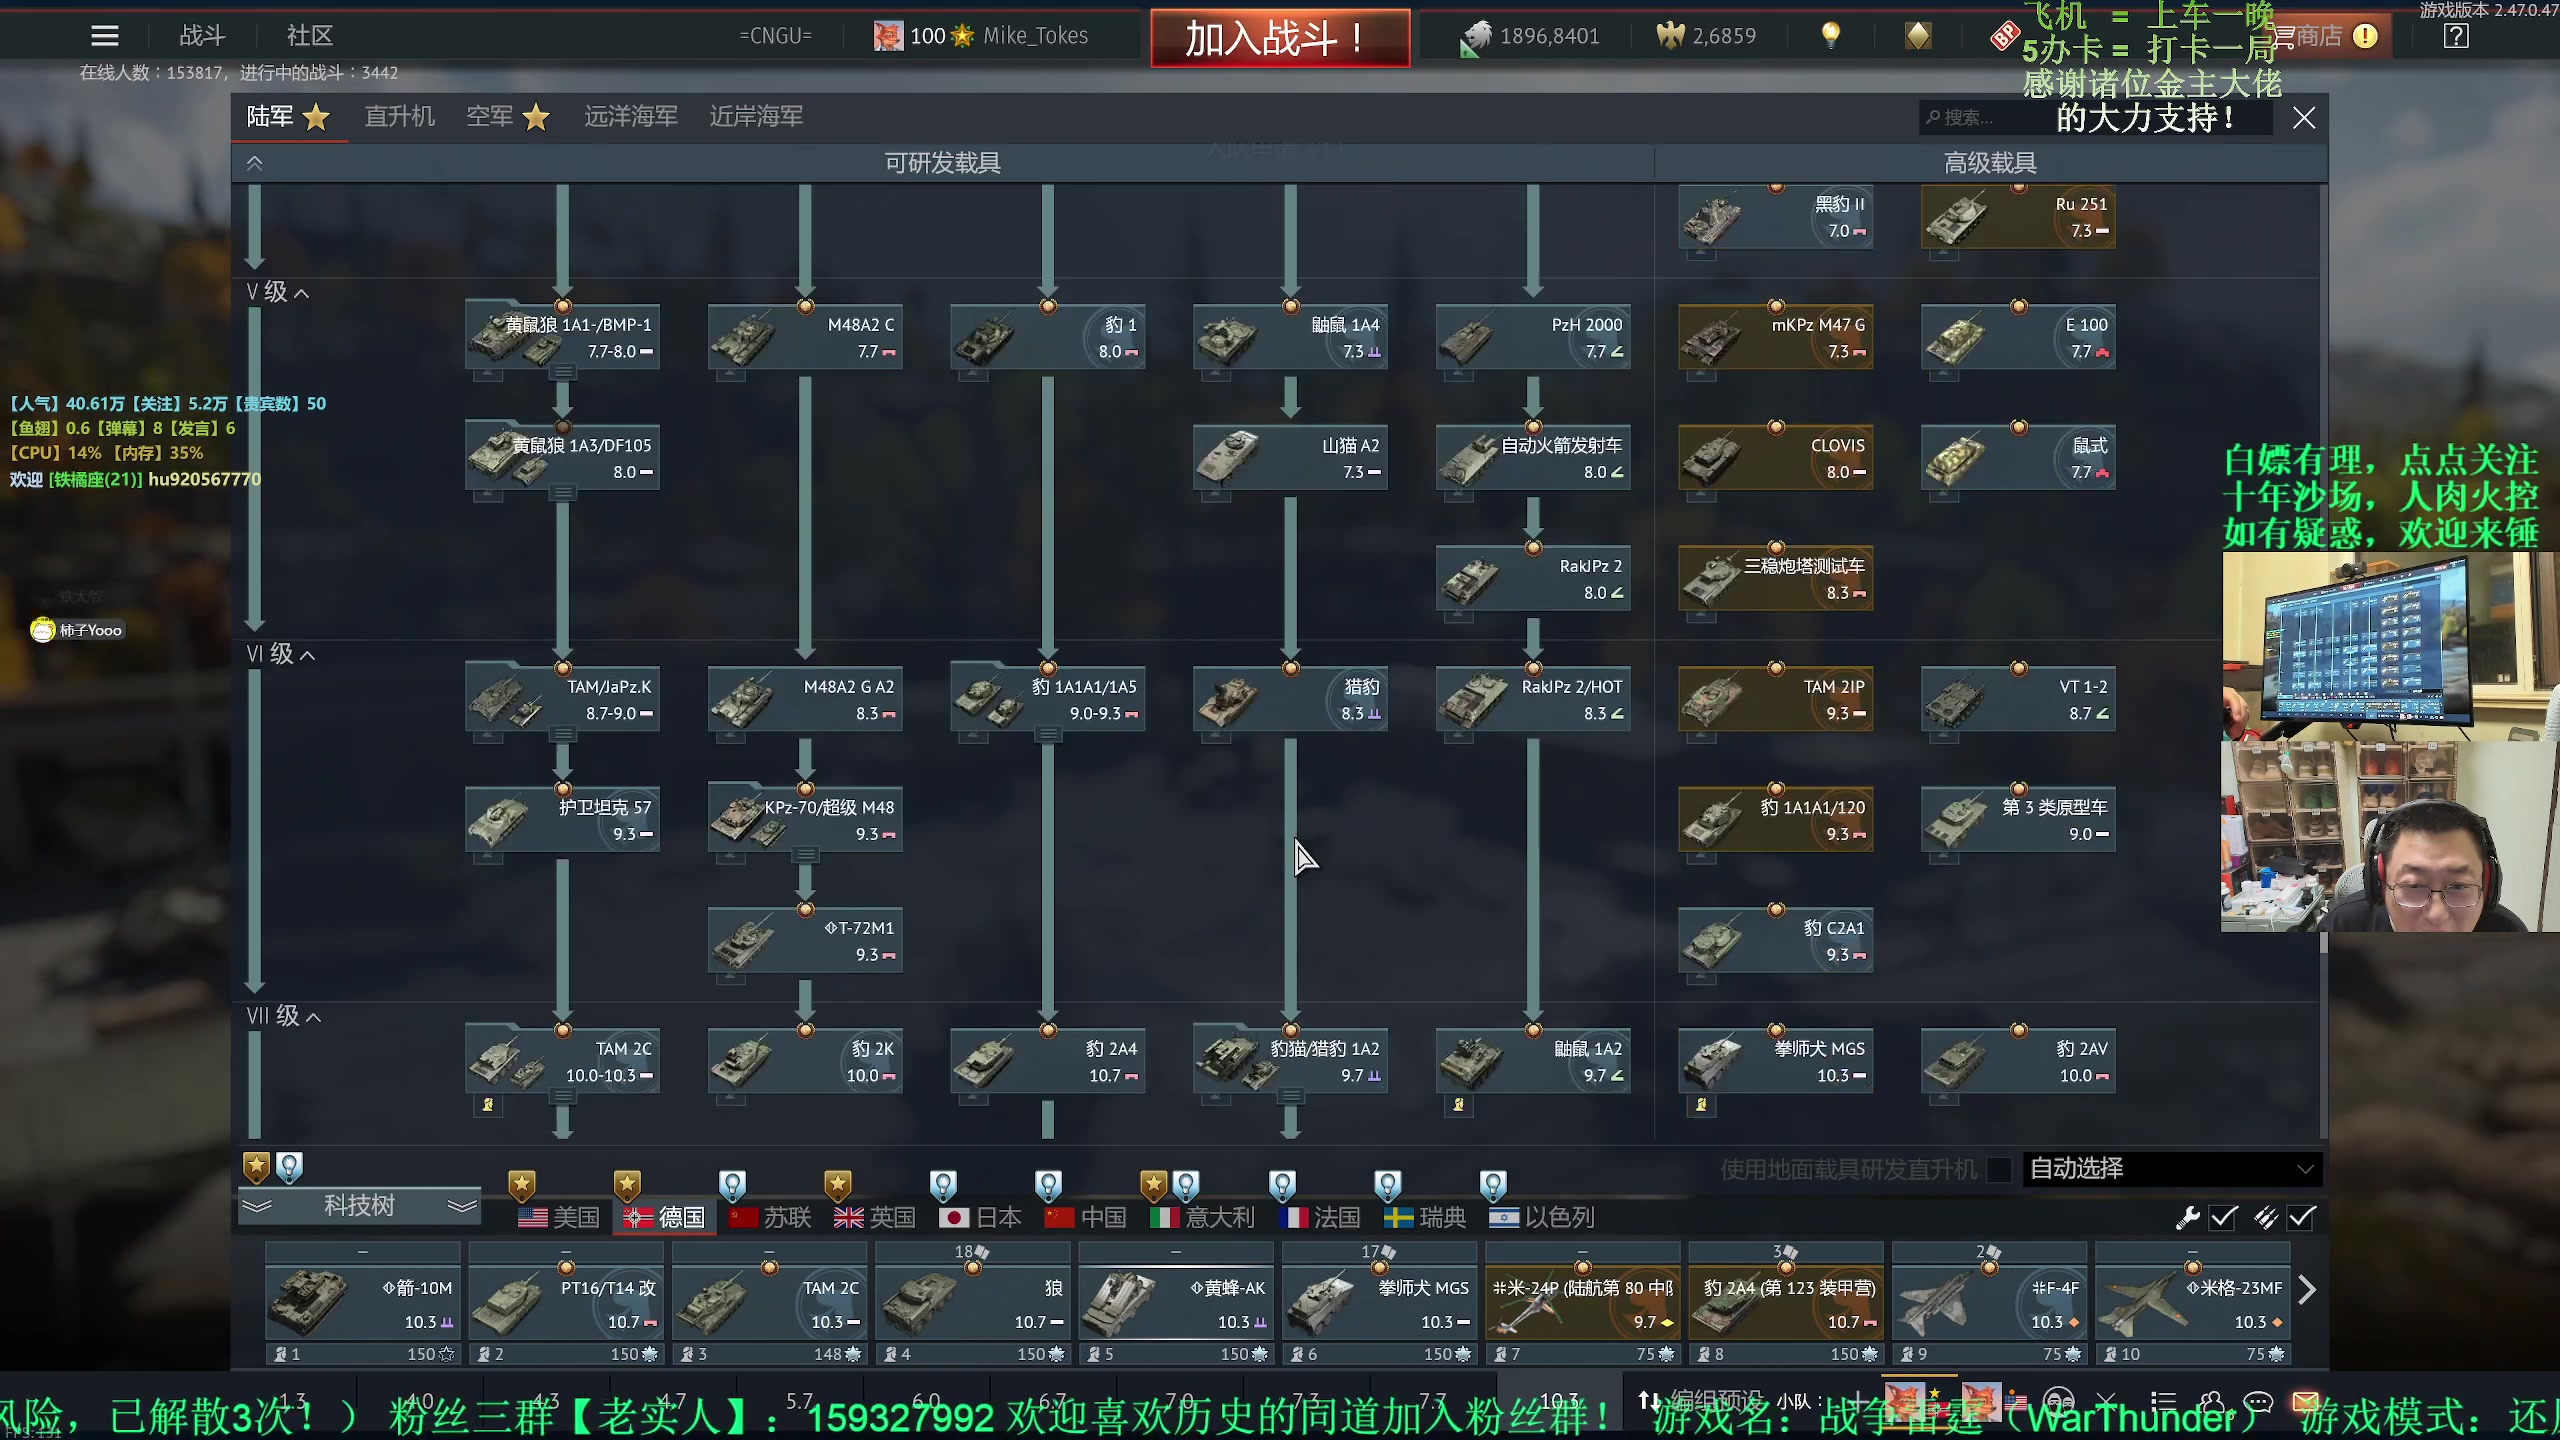Viewport: 2560px width, 1440px height.
Task: Expand the 豹 1A1A1/1A5 vehicle group
Action: (1048, 734)
